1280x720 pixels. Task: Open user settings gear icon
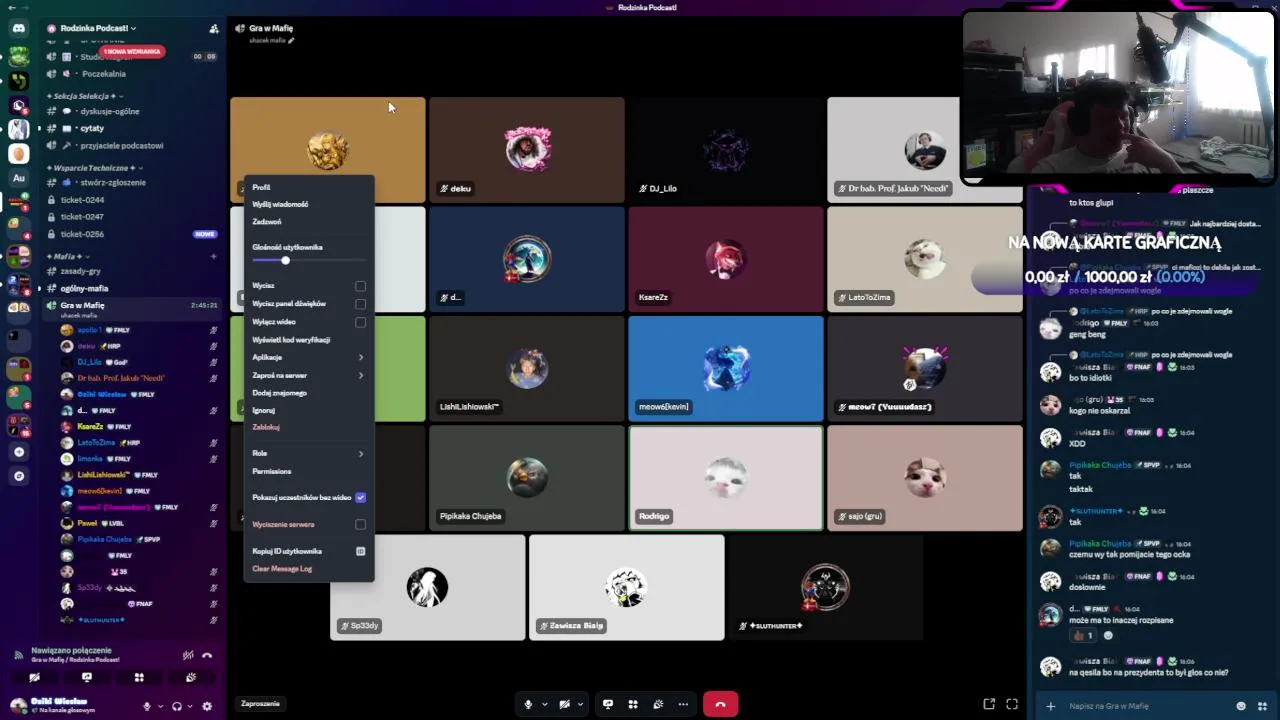207,706
